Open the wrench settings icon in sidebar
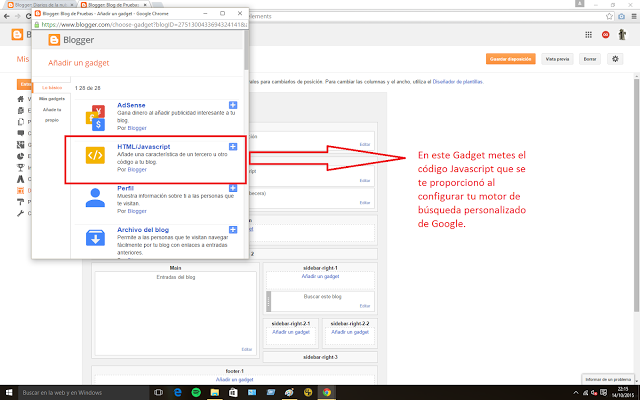The height and width of the screenshot is (400, 640). pyautogui.click(x=20, y=213)
